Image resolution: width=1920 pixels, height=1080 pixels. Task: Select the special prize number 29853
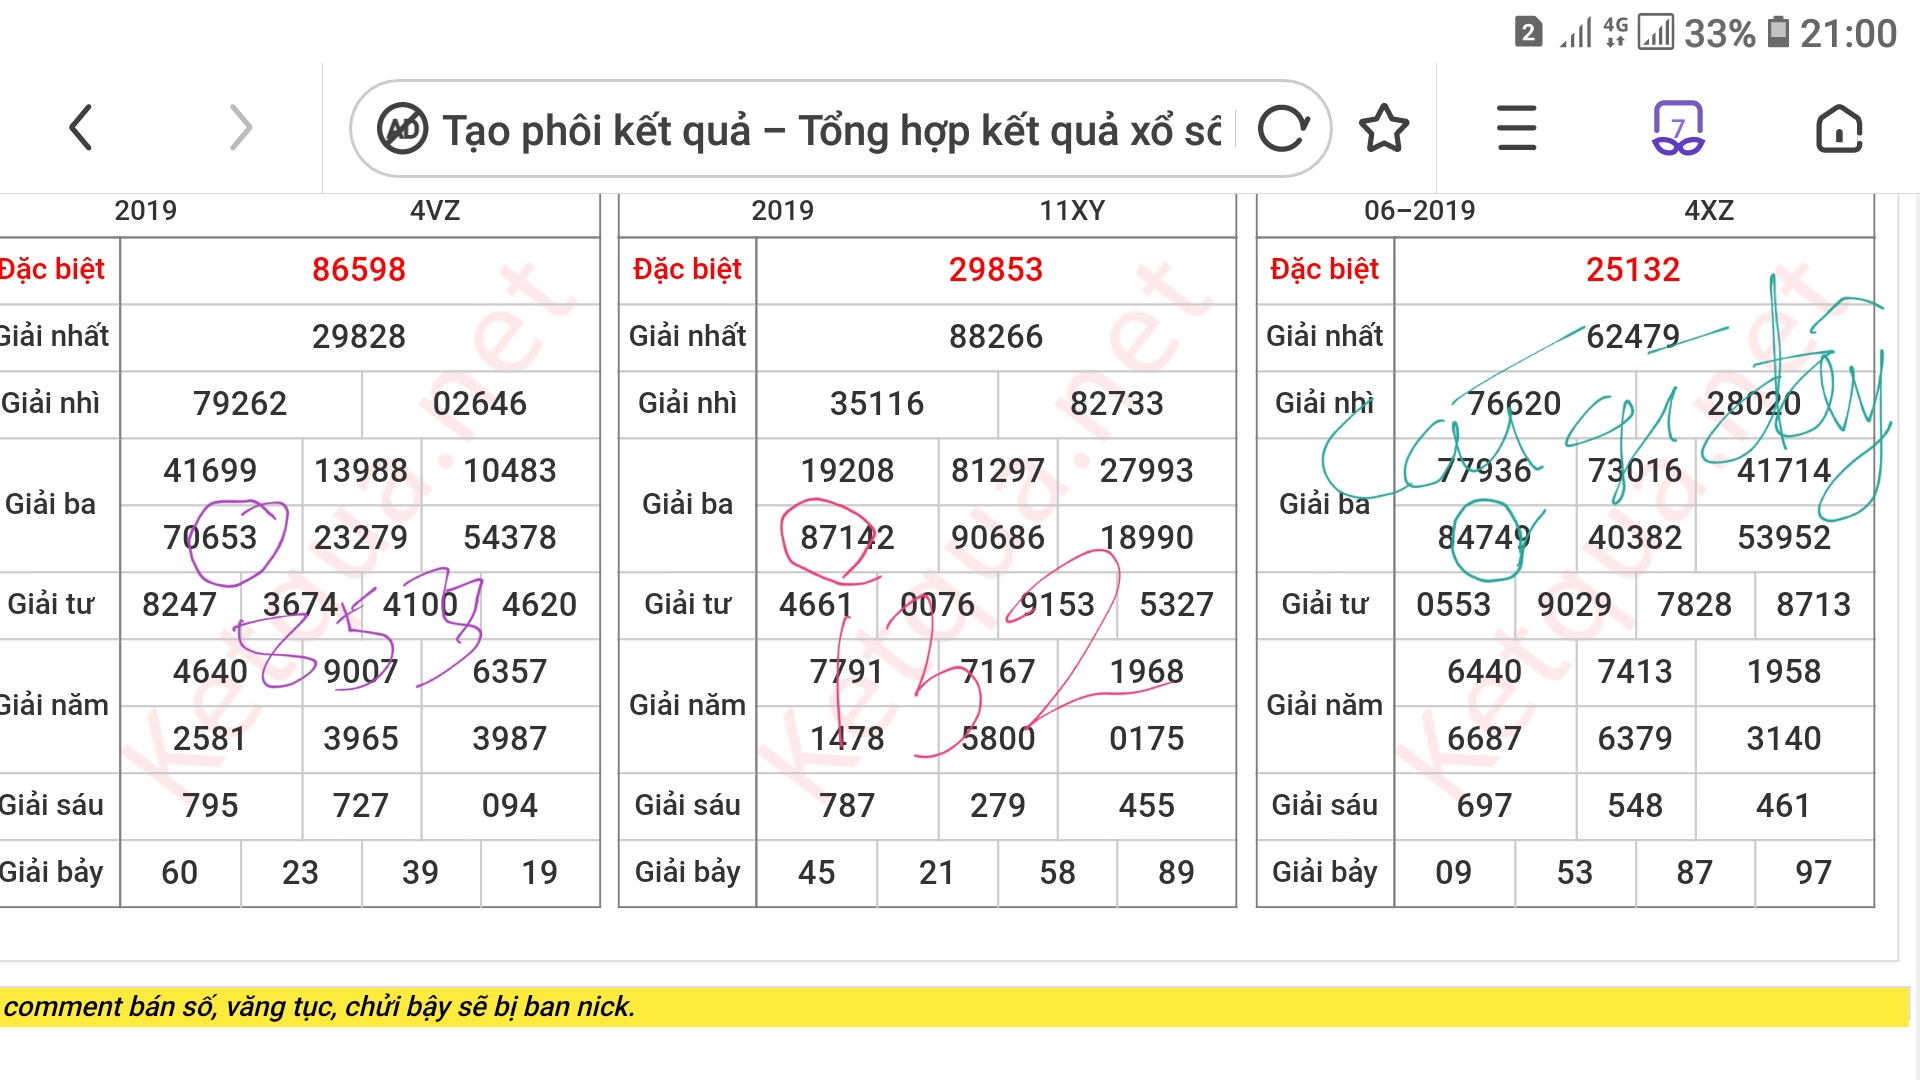(x=996, y=270)
